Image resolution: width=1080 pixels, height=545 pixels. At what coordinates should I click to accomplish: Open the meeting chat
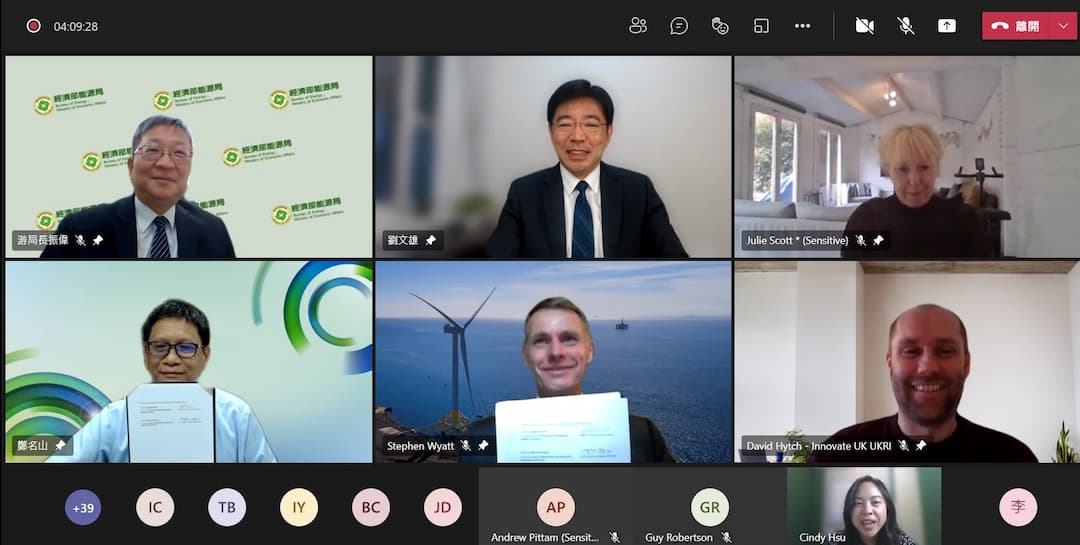pos(679,26)
